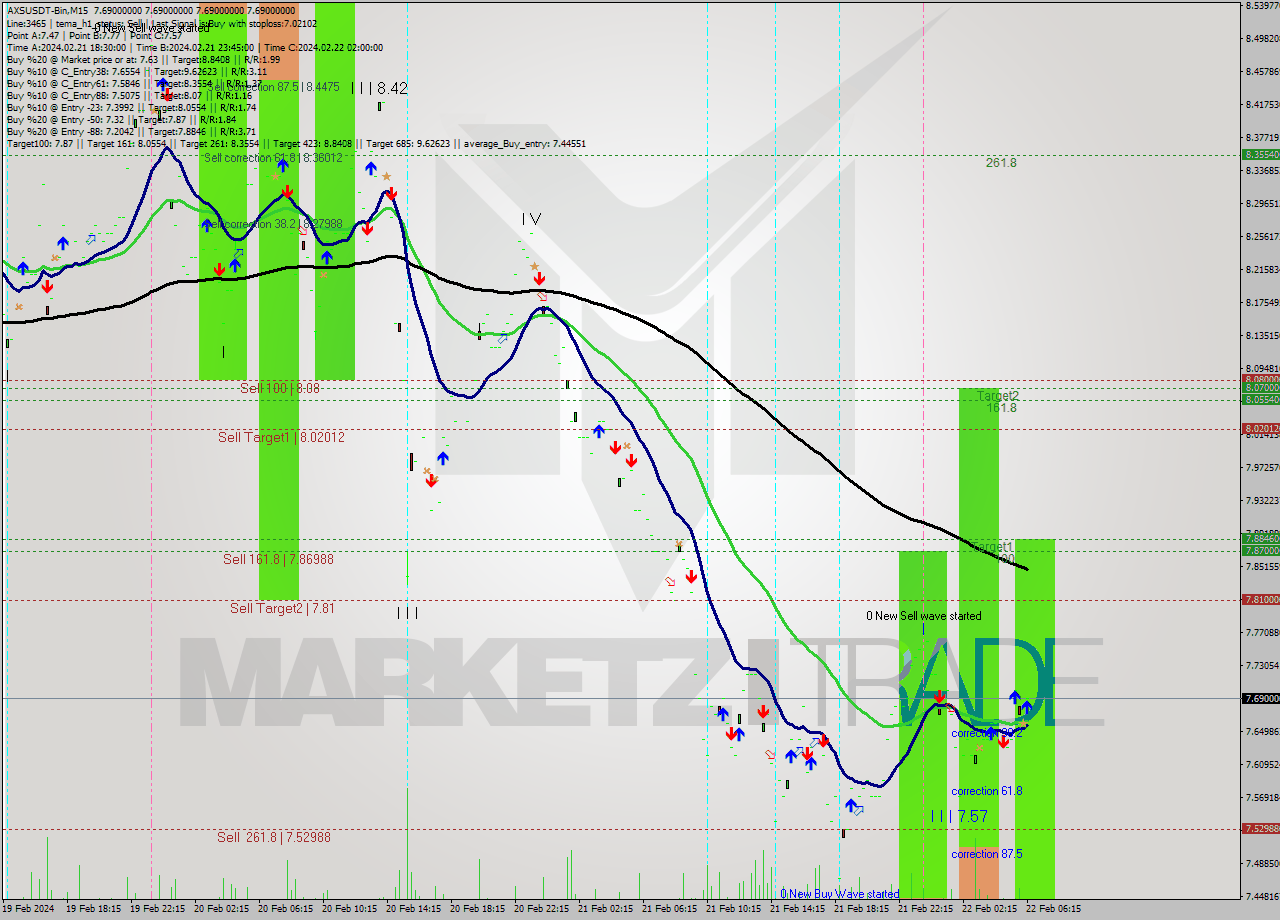The height and width of the screenshot is (920, 1280).
Task: Click the Buy %10 @ C_Entry88 line
Action: 129,95
